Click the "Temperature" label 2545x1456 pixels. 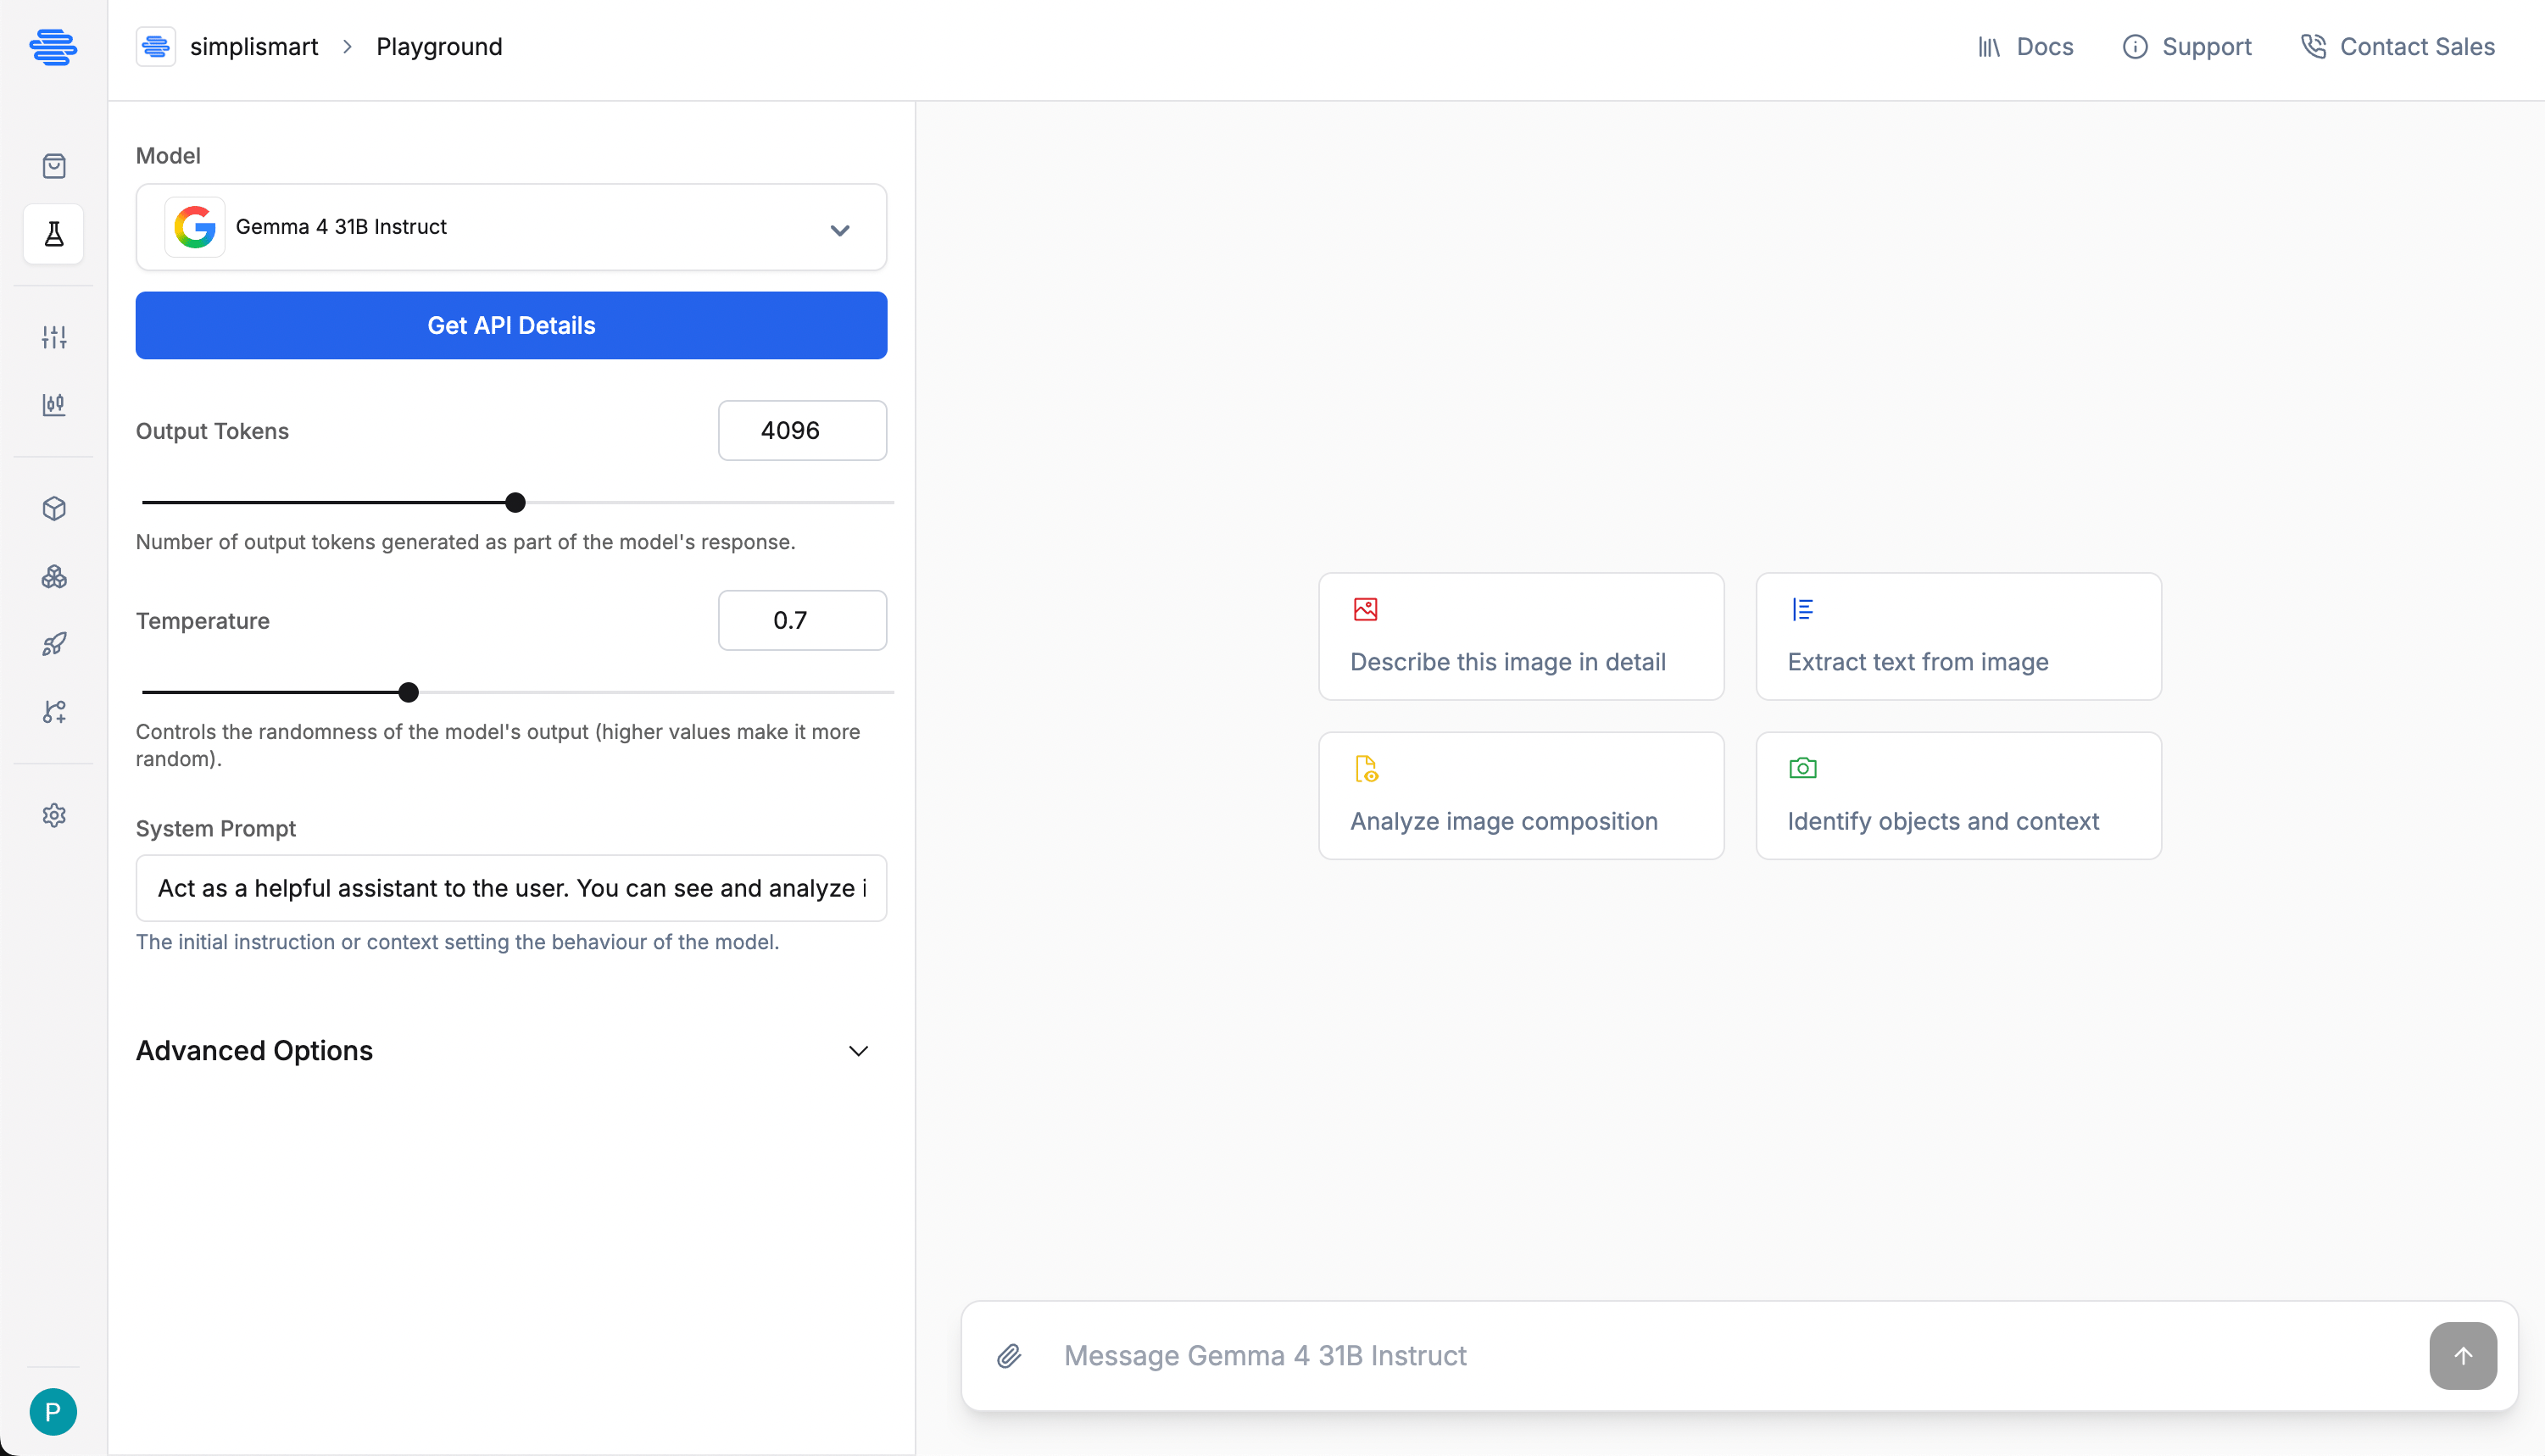click(x=203, y=621)
